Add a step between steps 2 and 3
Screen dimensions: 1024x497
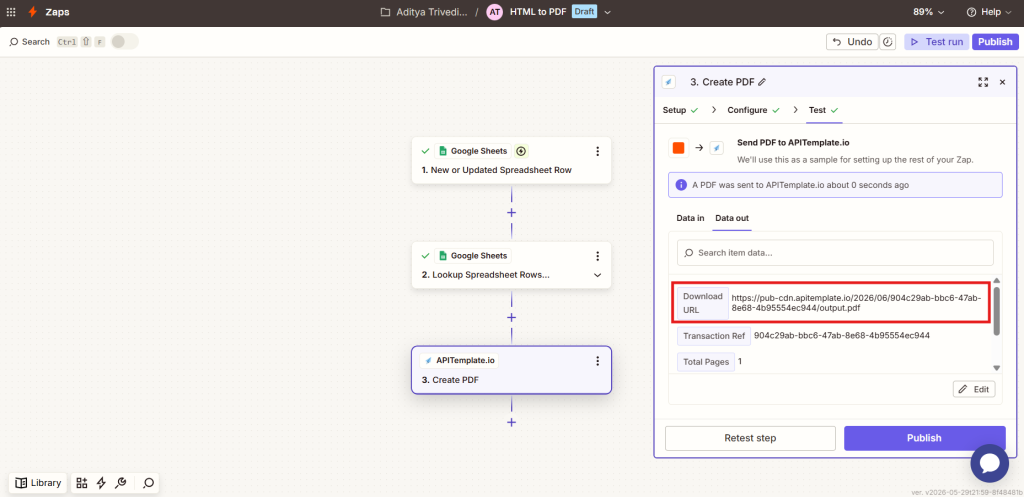click(x=511, y=317)
